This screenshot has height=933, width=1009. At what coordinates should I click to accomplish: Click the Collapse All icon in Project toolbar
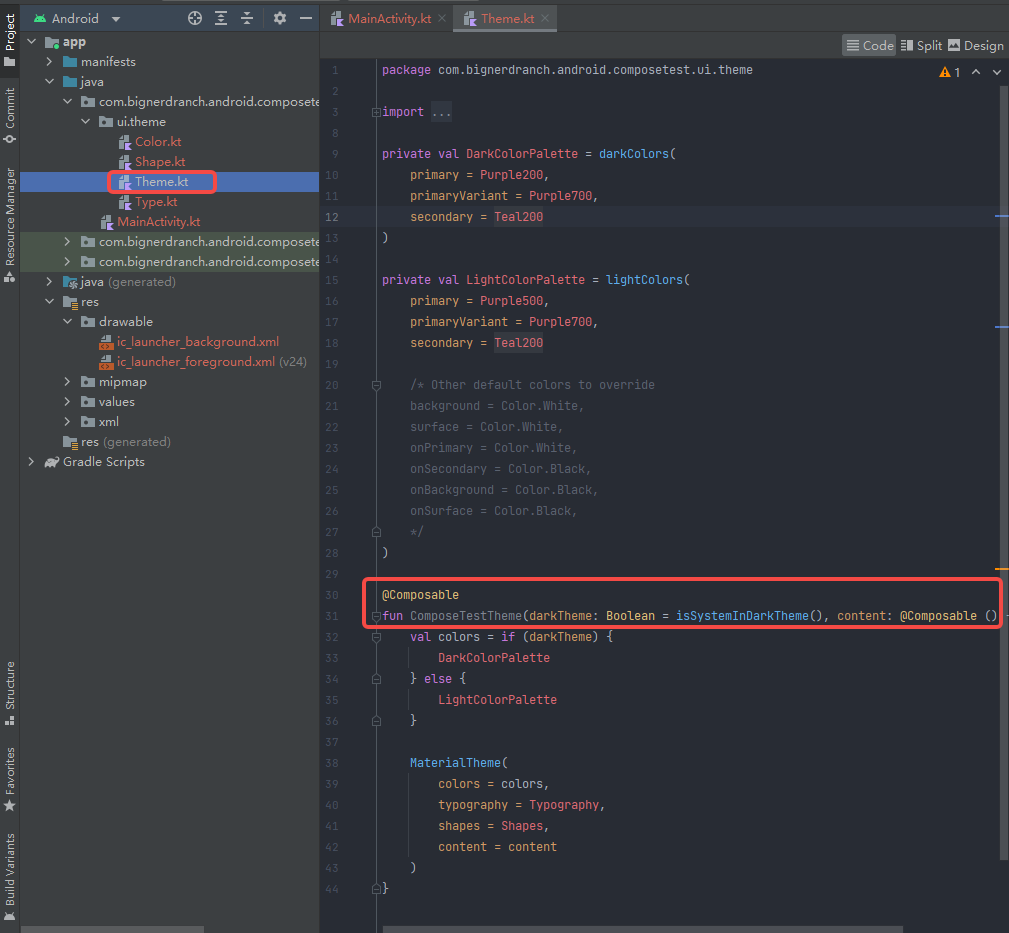coord(248,18)
